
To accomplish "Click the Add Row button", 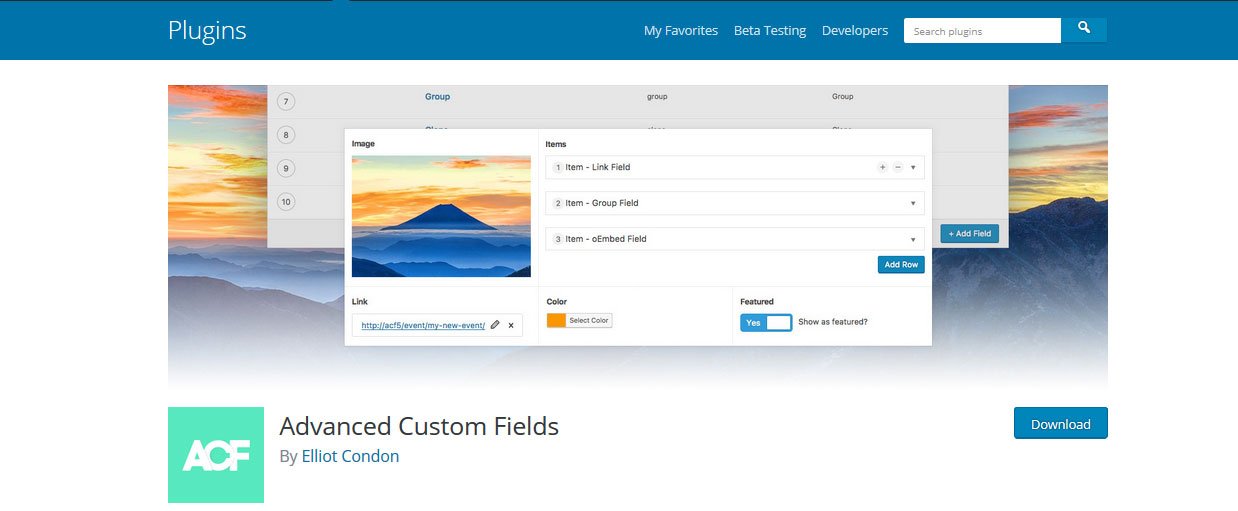I will coord(901,265).
